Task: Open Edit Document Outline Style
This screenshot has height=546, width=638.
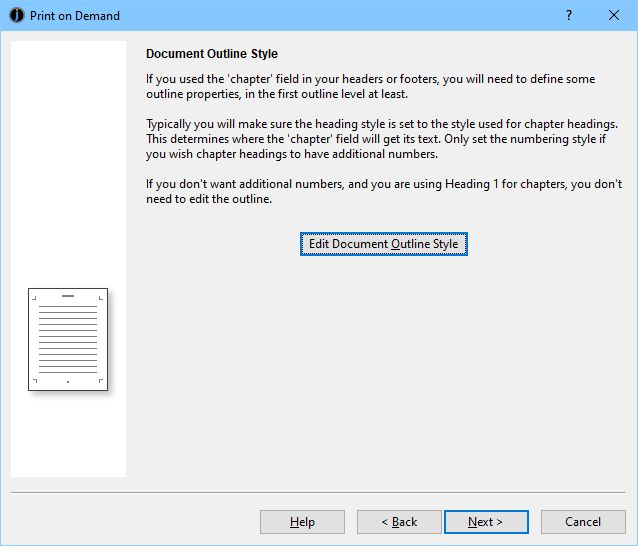Action: [383, 244]
